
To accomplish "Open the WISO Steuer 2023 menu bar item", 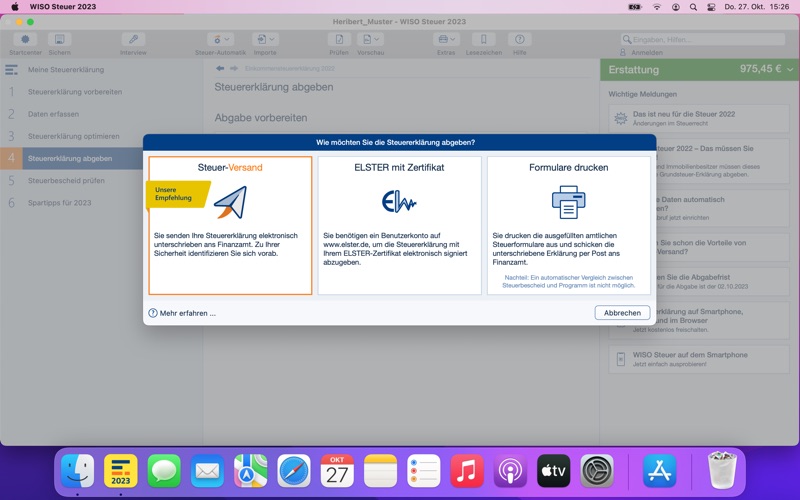I will [63, 7].
